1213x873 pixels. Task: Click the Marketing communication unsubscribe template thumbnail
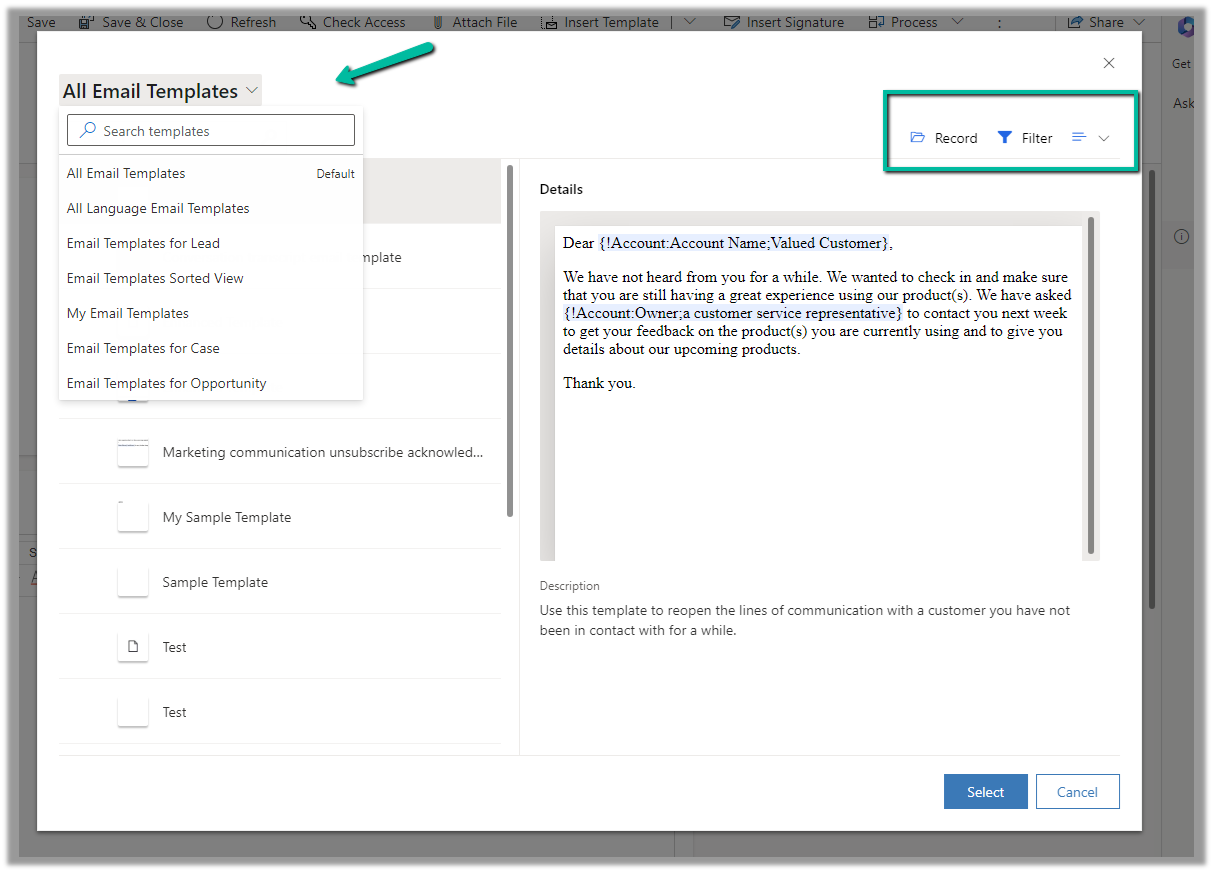[x=133, y=452]
